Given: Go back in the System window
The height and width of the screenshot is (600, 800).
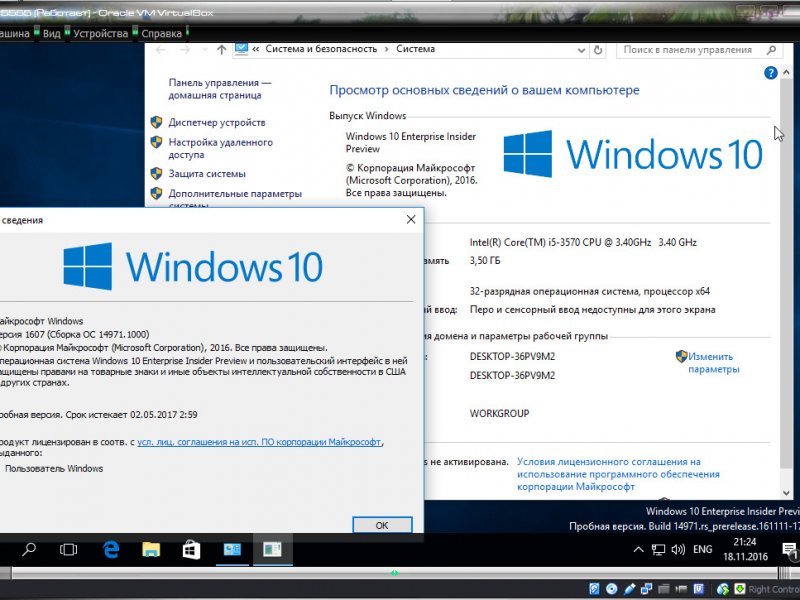Looking at the screenshot, I should coord(161,49).
